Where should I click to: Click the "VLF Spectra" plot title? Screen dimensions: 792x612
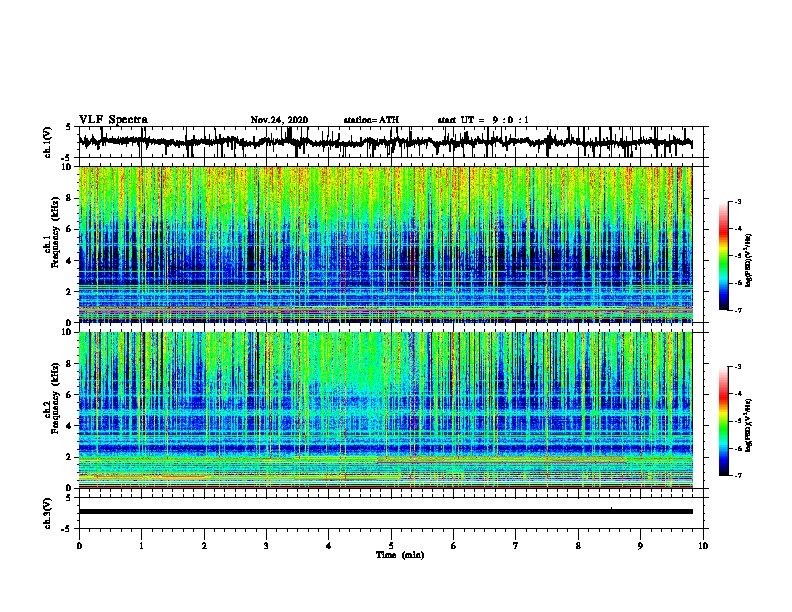[x=113, y=120]
